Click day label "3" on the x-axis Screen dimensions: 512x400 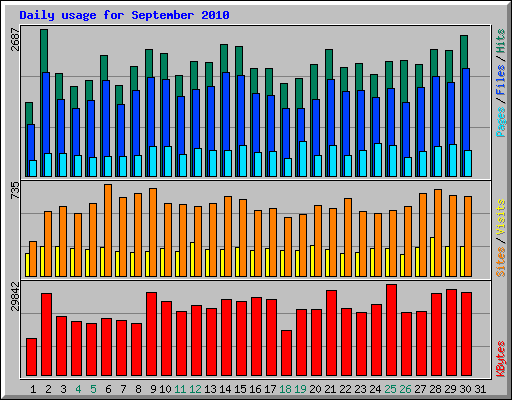point(63,389)
